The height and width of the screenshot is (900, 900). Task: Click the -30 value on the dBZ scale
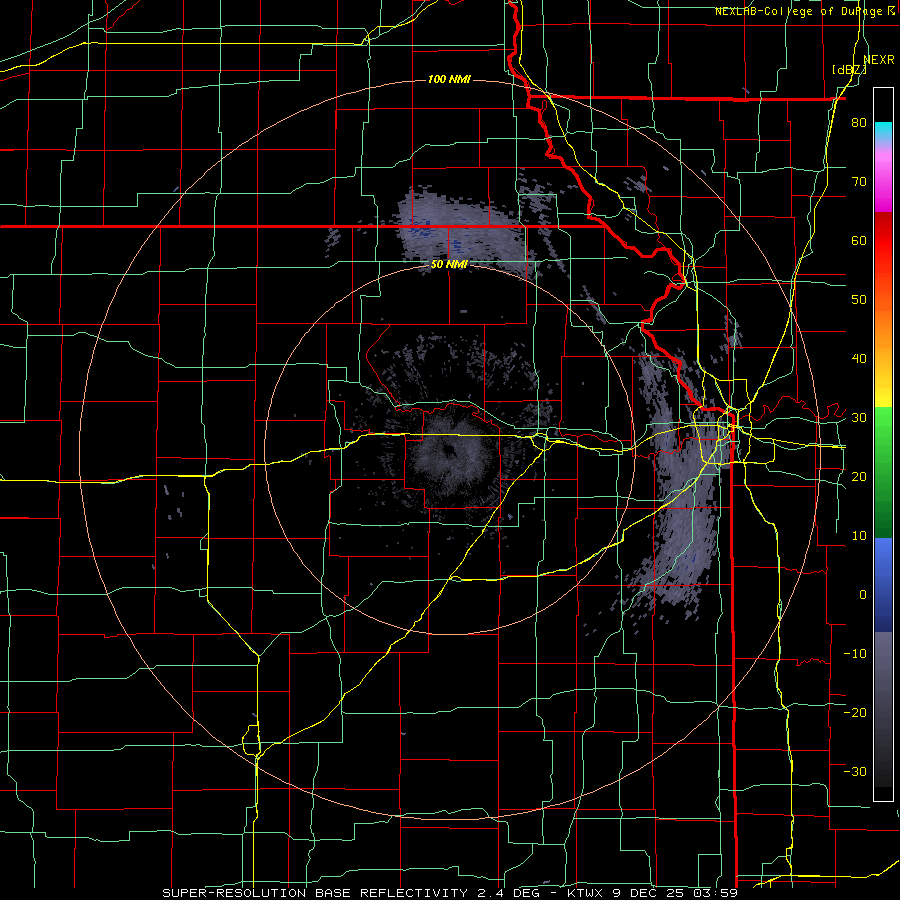[x=855, y=771]
